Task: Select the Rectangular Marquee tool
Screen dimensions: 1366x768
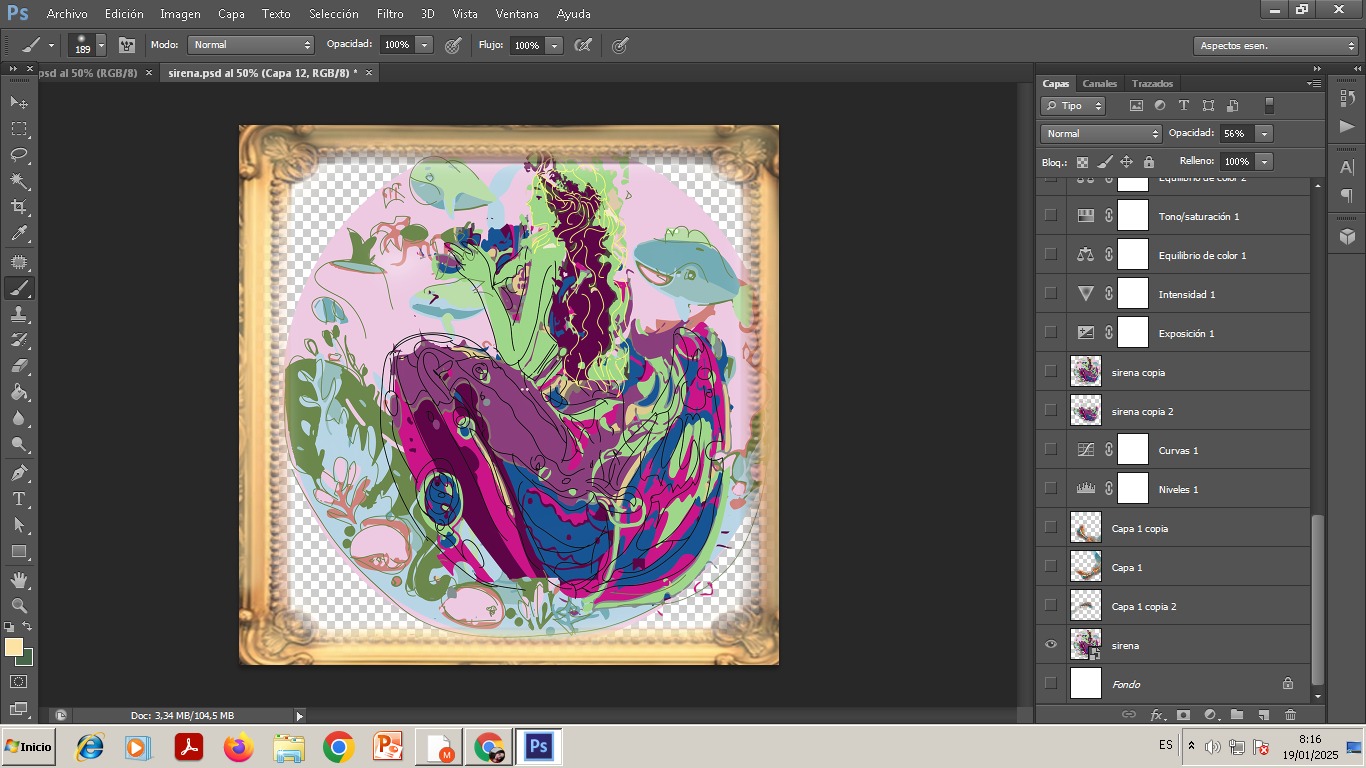Action: click(x=19, y=129)
